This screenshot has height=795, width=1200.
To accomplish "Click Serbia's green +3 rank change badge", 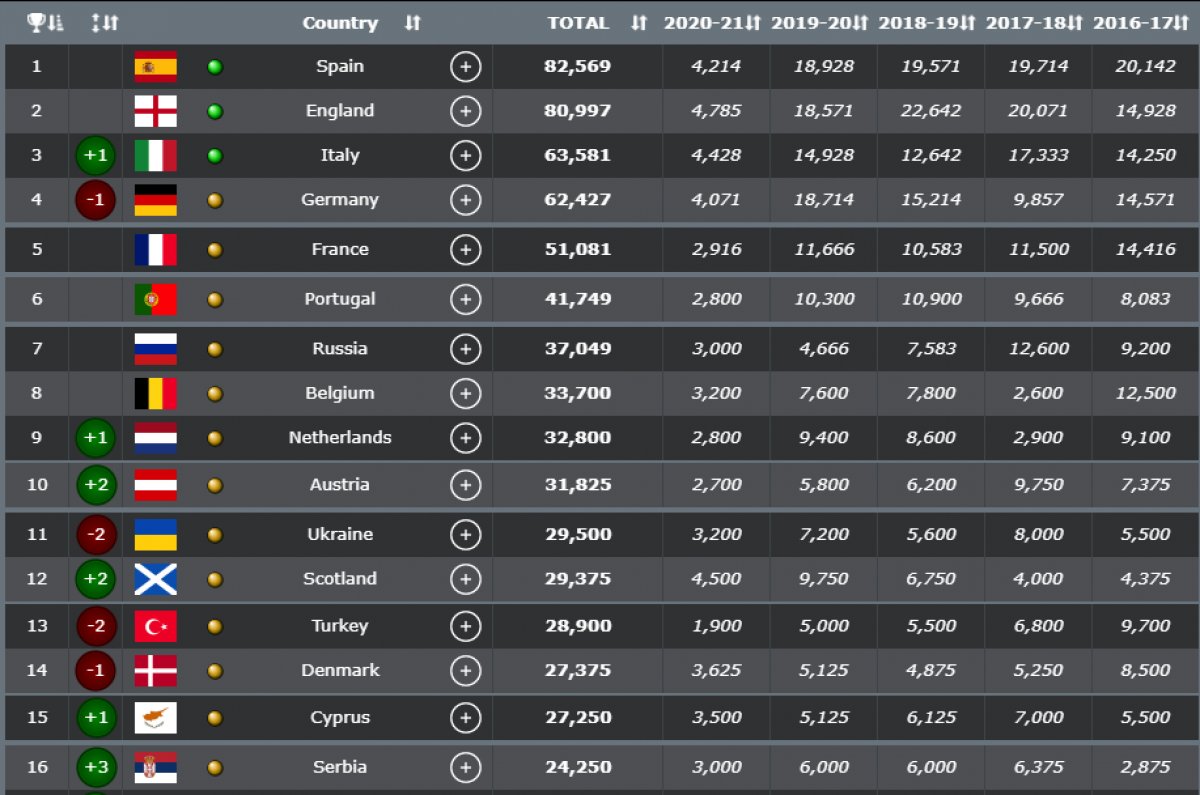I will click(x=96, y=767).
